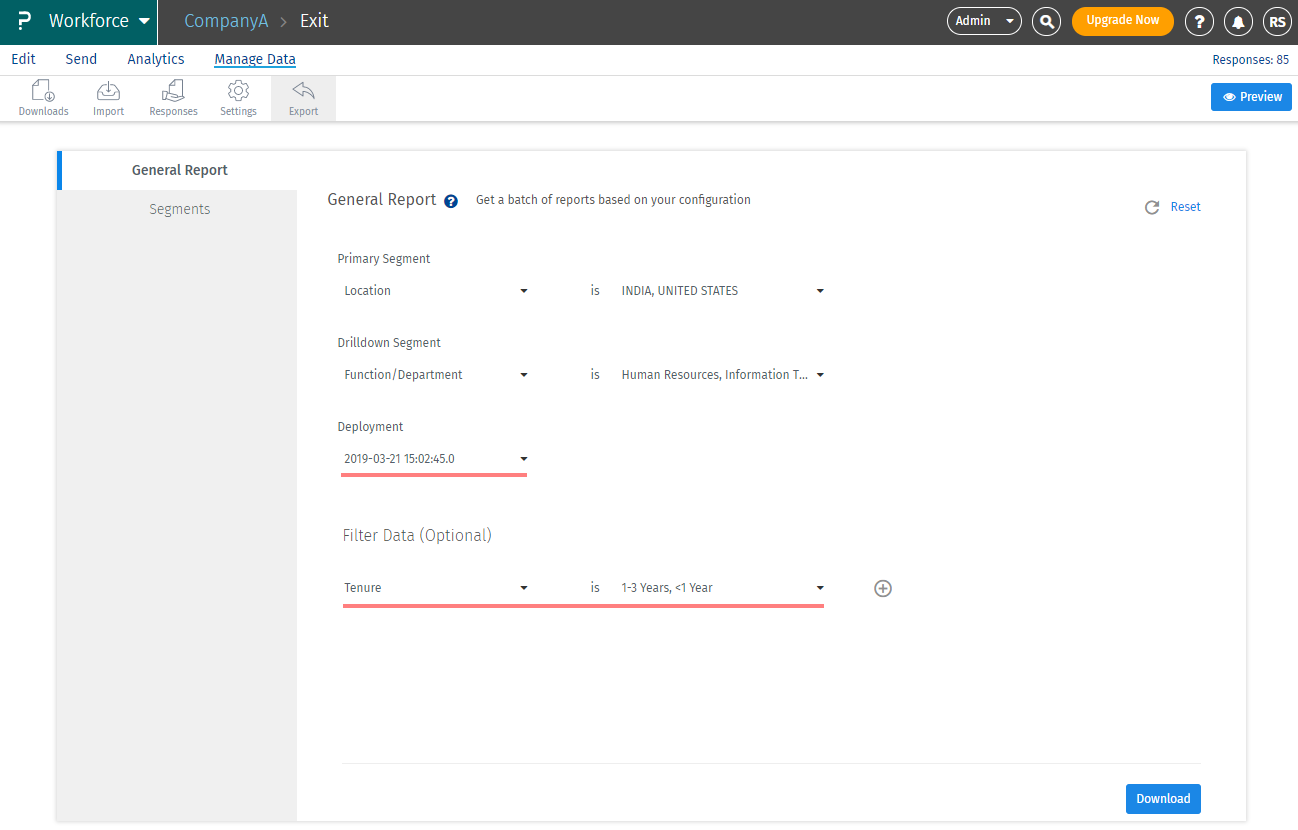Click the General Report info icon
The height and width of the screenshot is (830, 1298).
(451, 201)
